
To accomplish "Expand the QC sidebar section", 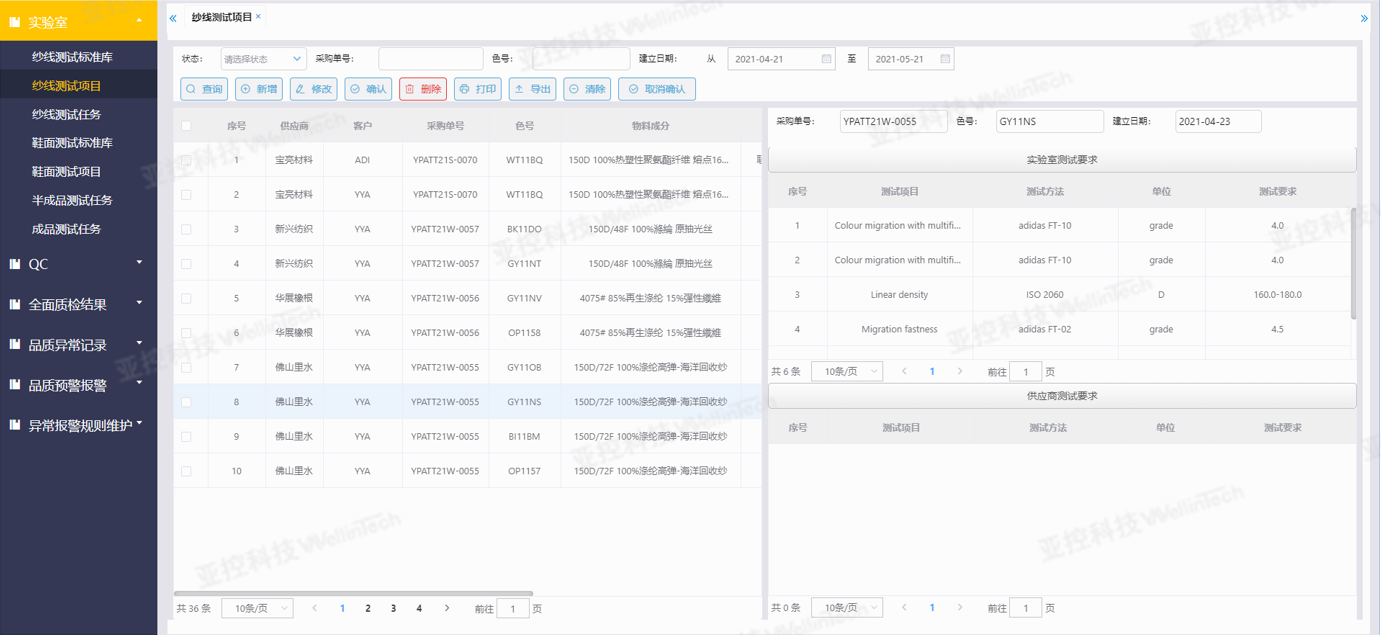I will pyautogui.click(x=79, y=264).
